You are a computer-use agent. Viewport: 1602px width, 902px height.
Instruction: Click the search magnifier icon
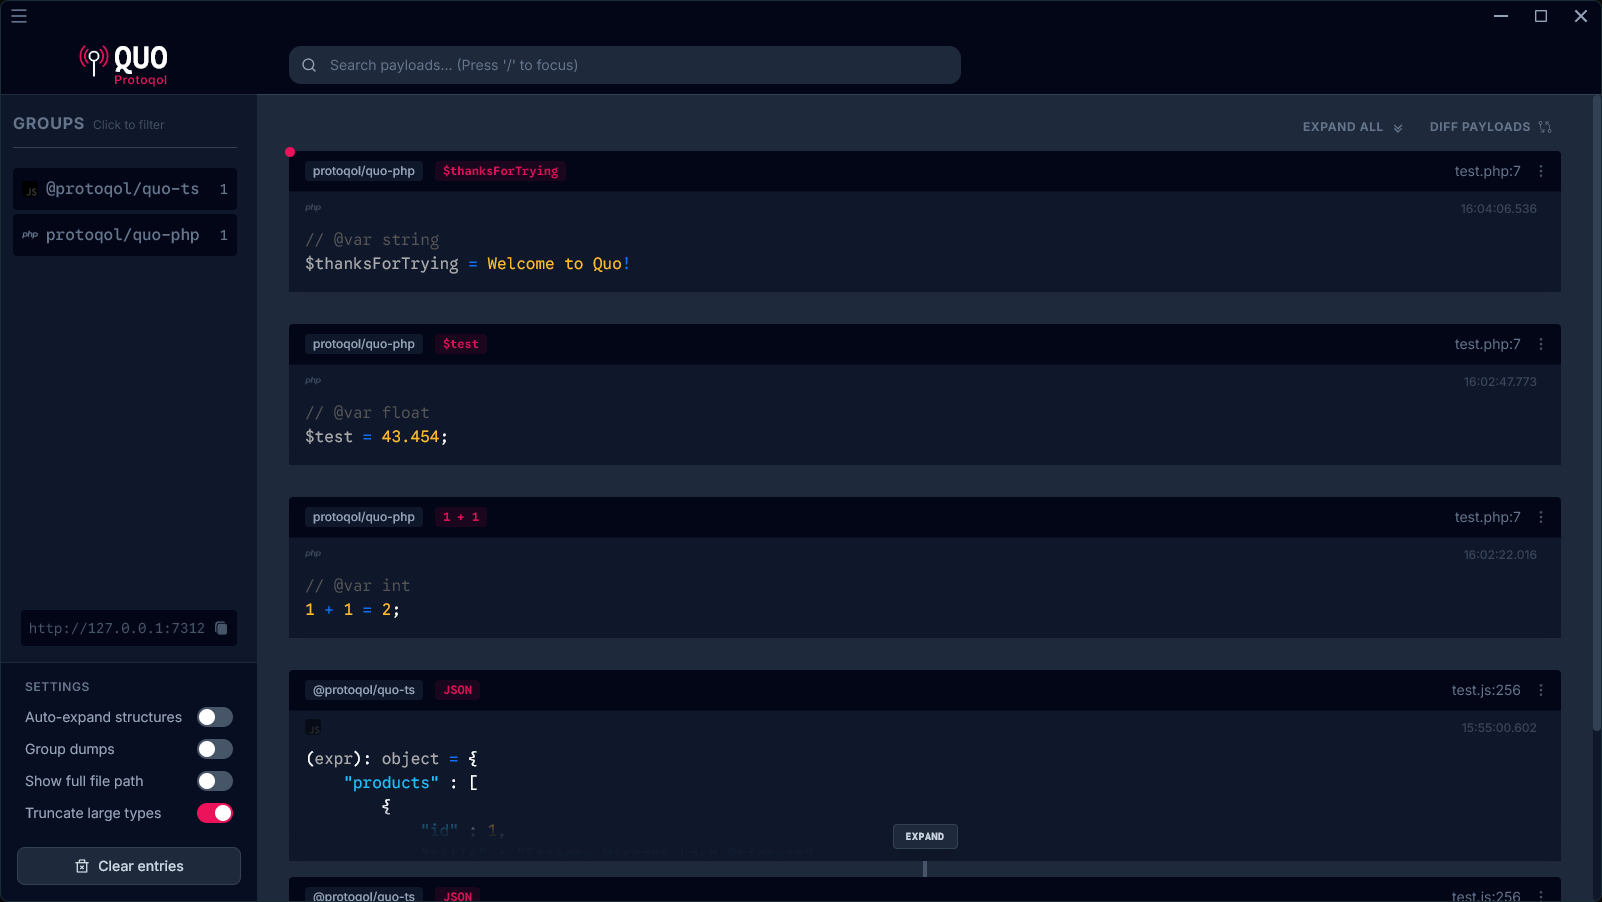tap(309, 65)
